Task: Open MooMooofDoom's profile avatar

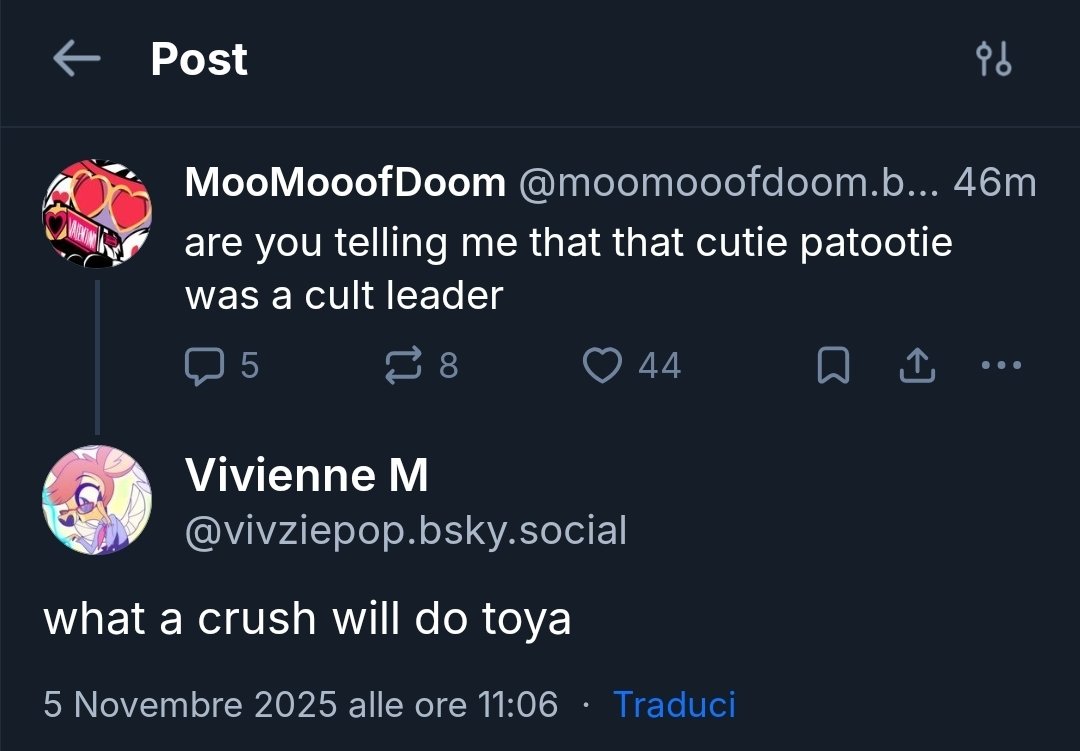Action: (x=97, y=214)
